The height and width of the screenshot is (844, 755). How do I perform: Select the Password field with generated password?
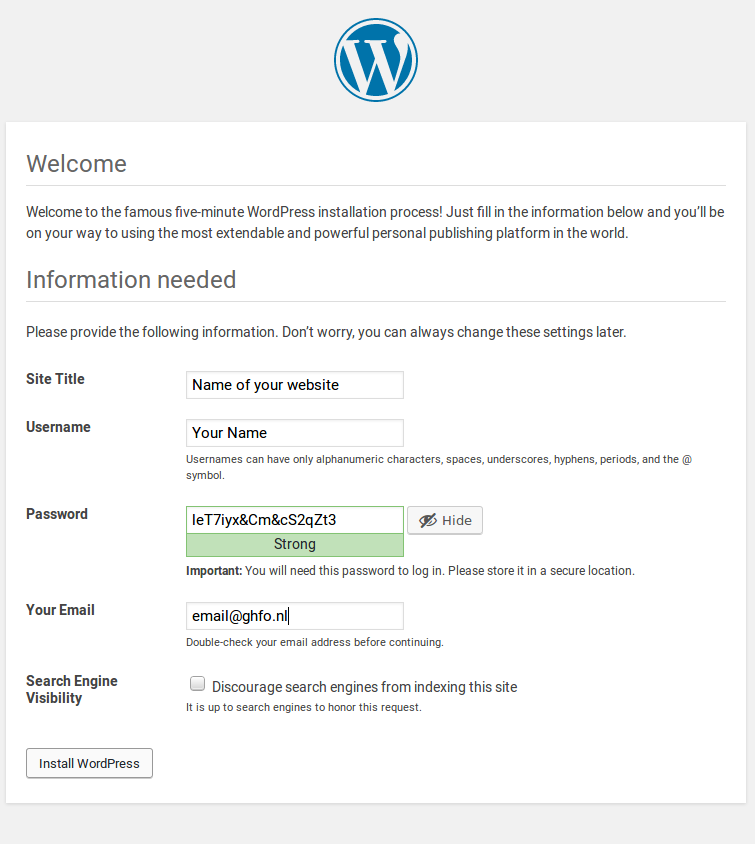click(295, 520)
